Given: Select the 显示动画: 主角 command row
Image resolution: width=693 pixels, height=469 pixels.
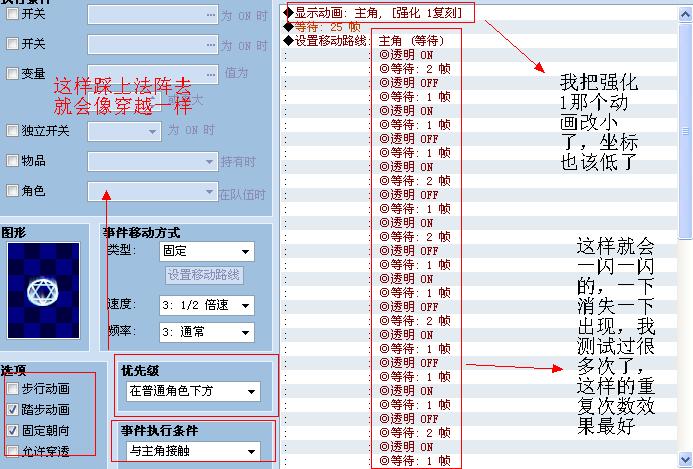Looking at the screenshot, I should pos(378,13).
